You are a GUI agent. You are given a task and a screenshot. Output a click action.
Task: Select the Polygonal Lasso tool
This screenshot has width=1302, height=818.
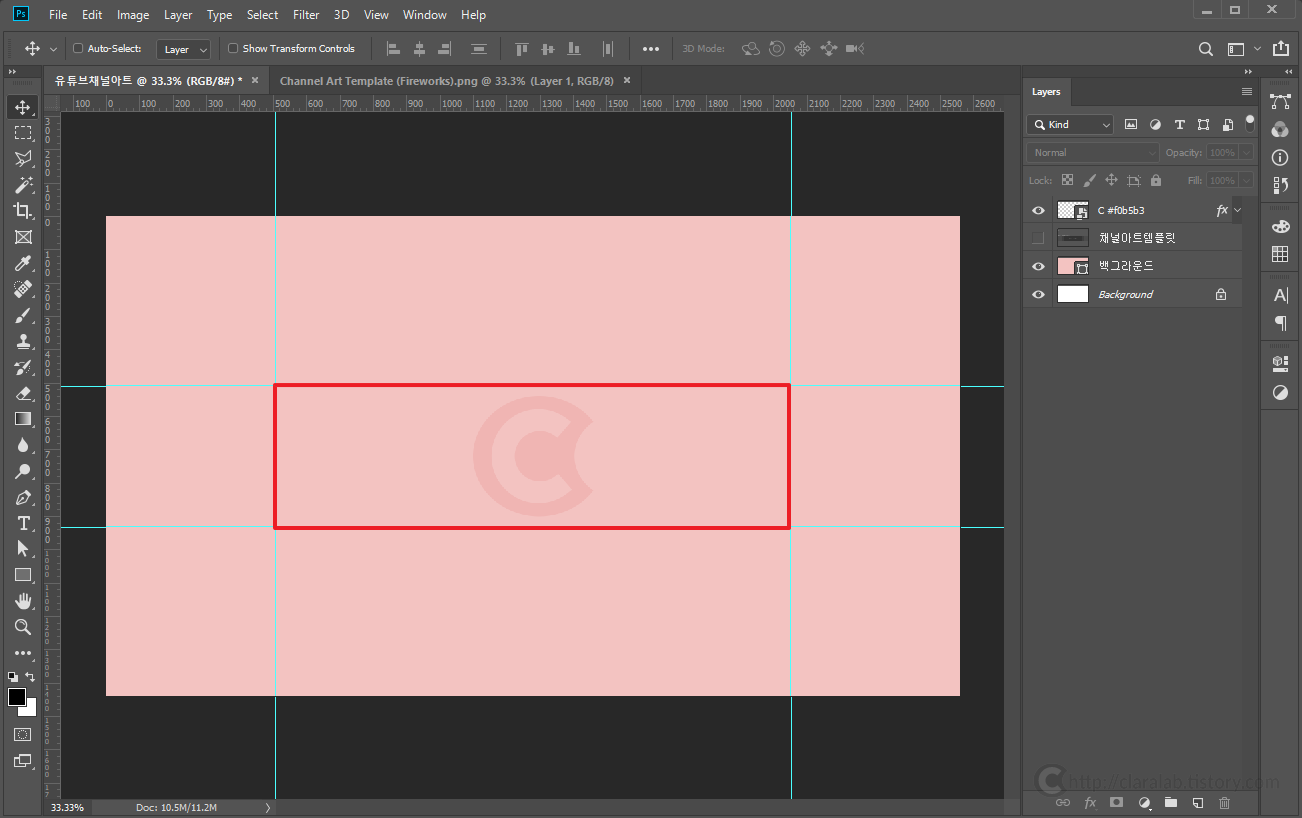pyautogui.click(x=23, y=159)
